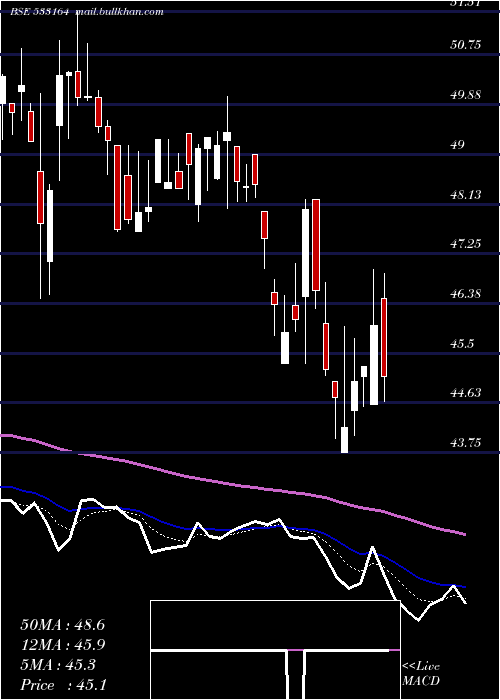Click the 45.5 price axis label
Screen dimensions: 500x700
click(x=462, y=344)
